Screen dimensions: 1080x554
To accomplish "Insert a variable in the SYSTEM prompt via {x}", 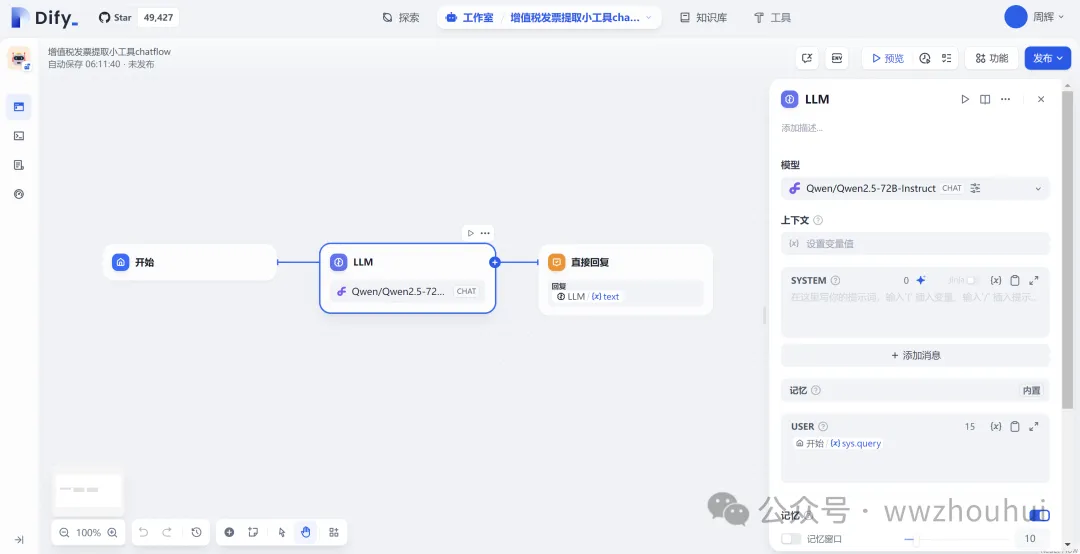I will 995,280.
